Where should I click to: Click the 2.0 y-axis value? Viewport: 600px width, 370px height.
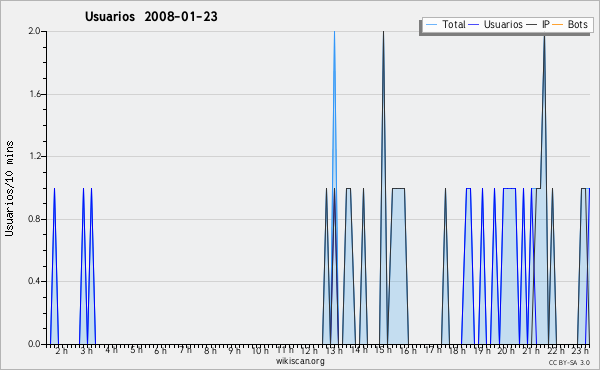[34, 31]
